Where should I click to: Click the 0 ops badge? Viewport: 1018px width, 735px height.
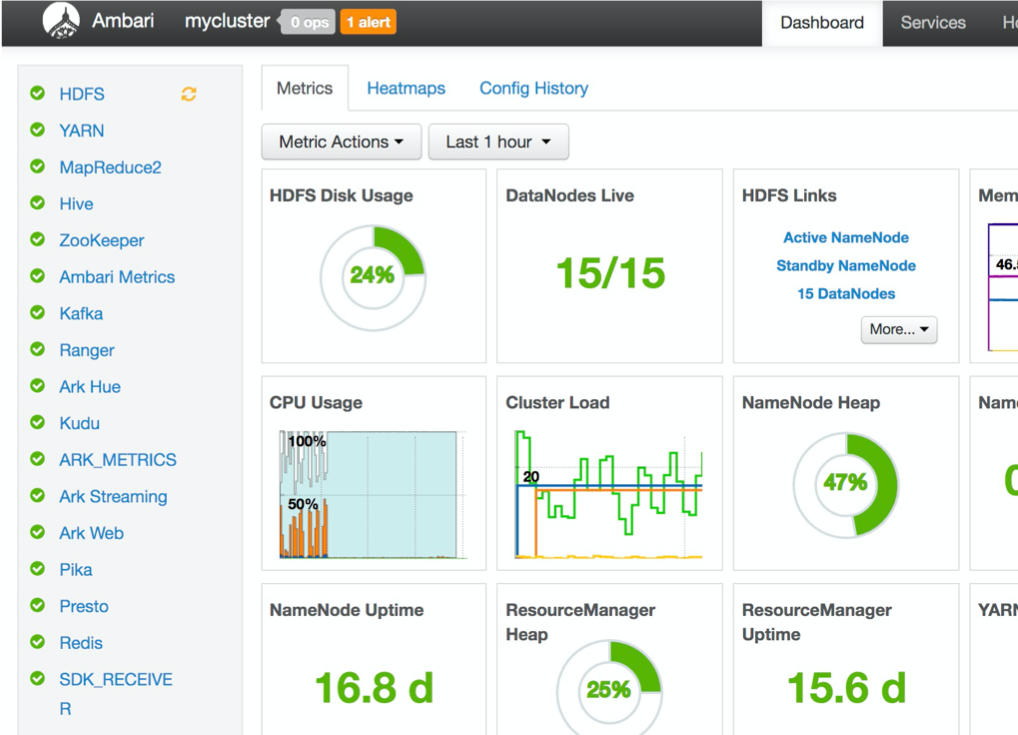pos(307,22)
